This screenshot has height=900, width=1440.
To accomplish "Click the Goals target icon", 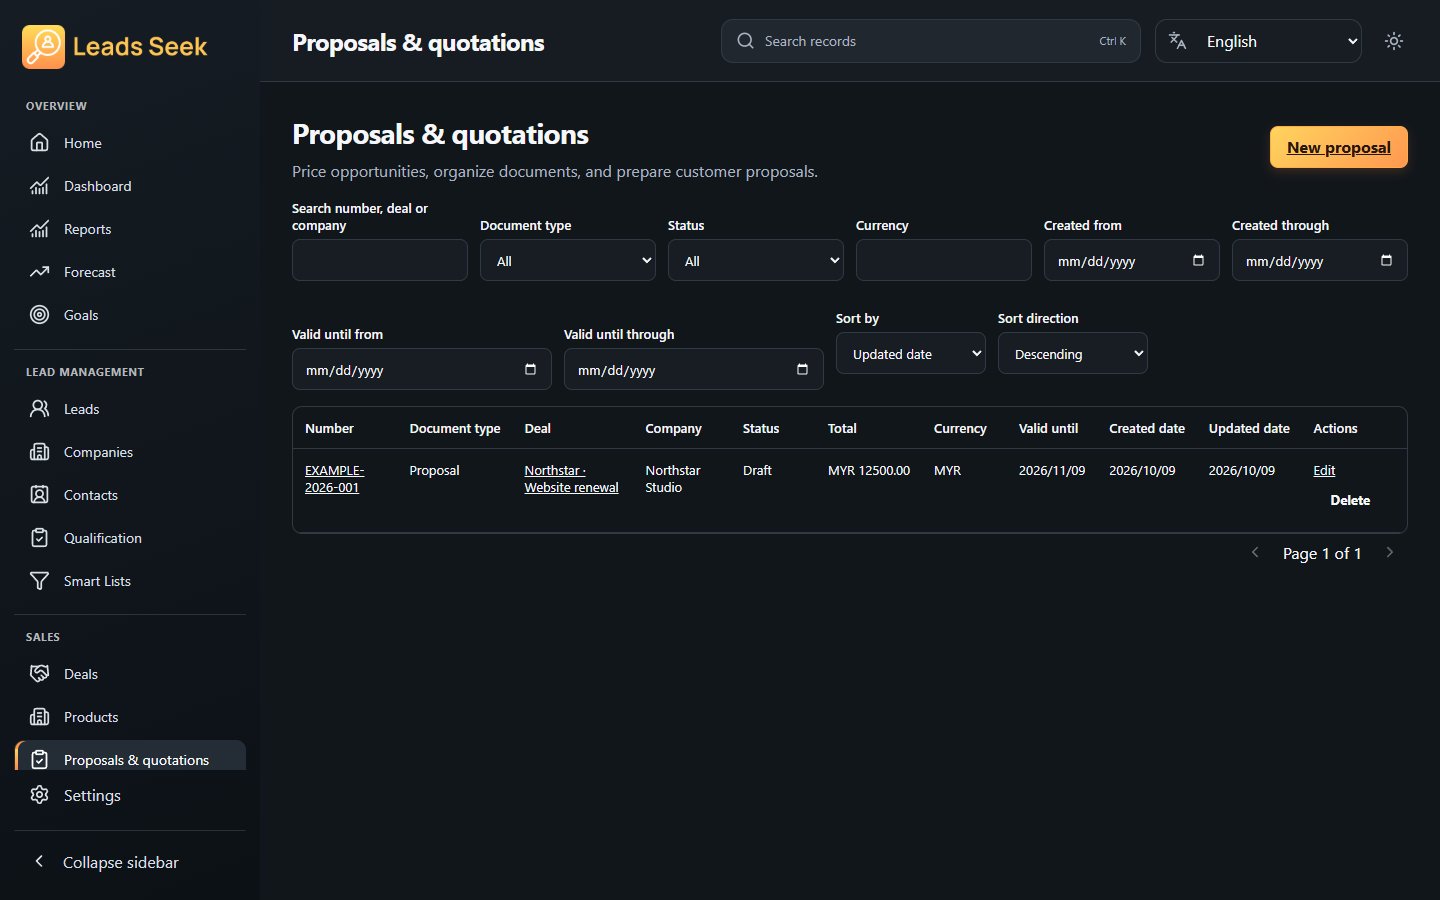I will pyautogui.click(x=39, y=315).
